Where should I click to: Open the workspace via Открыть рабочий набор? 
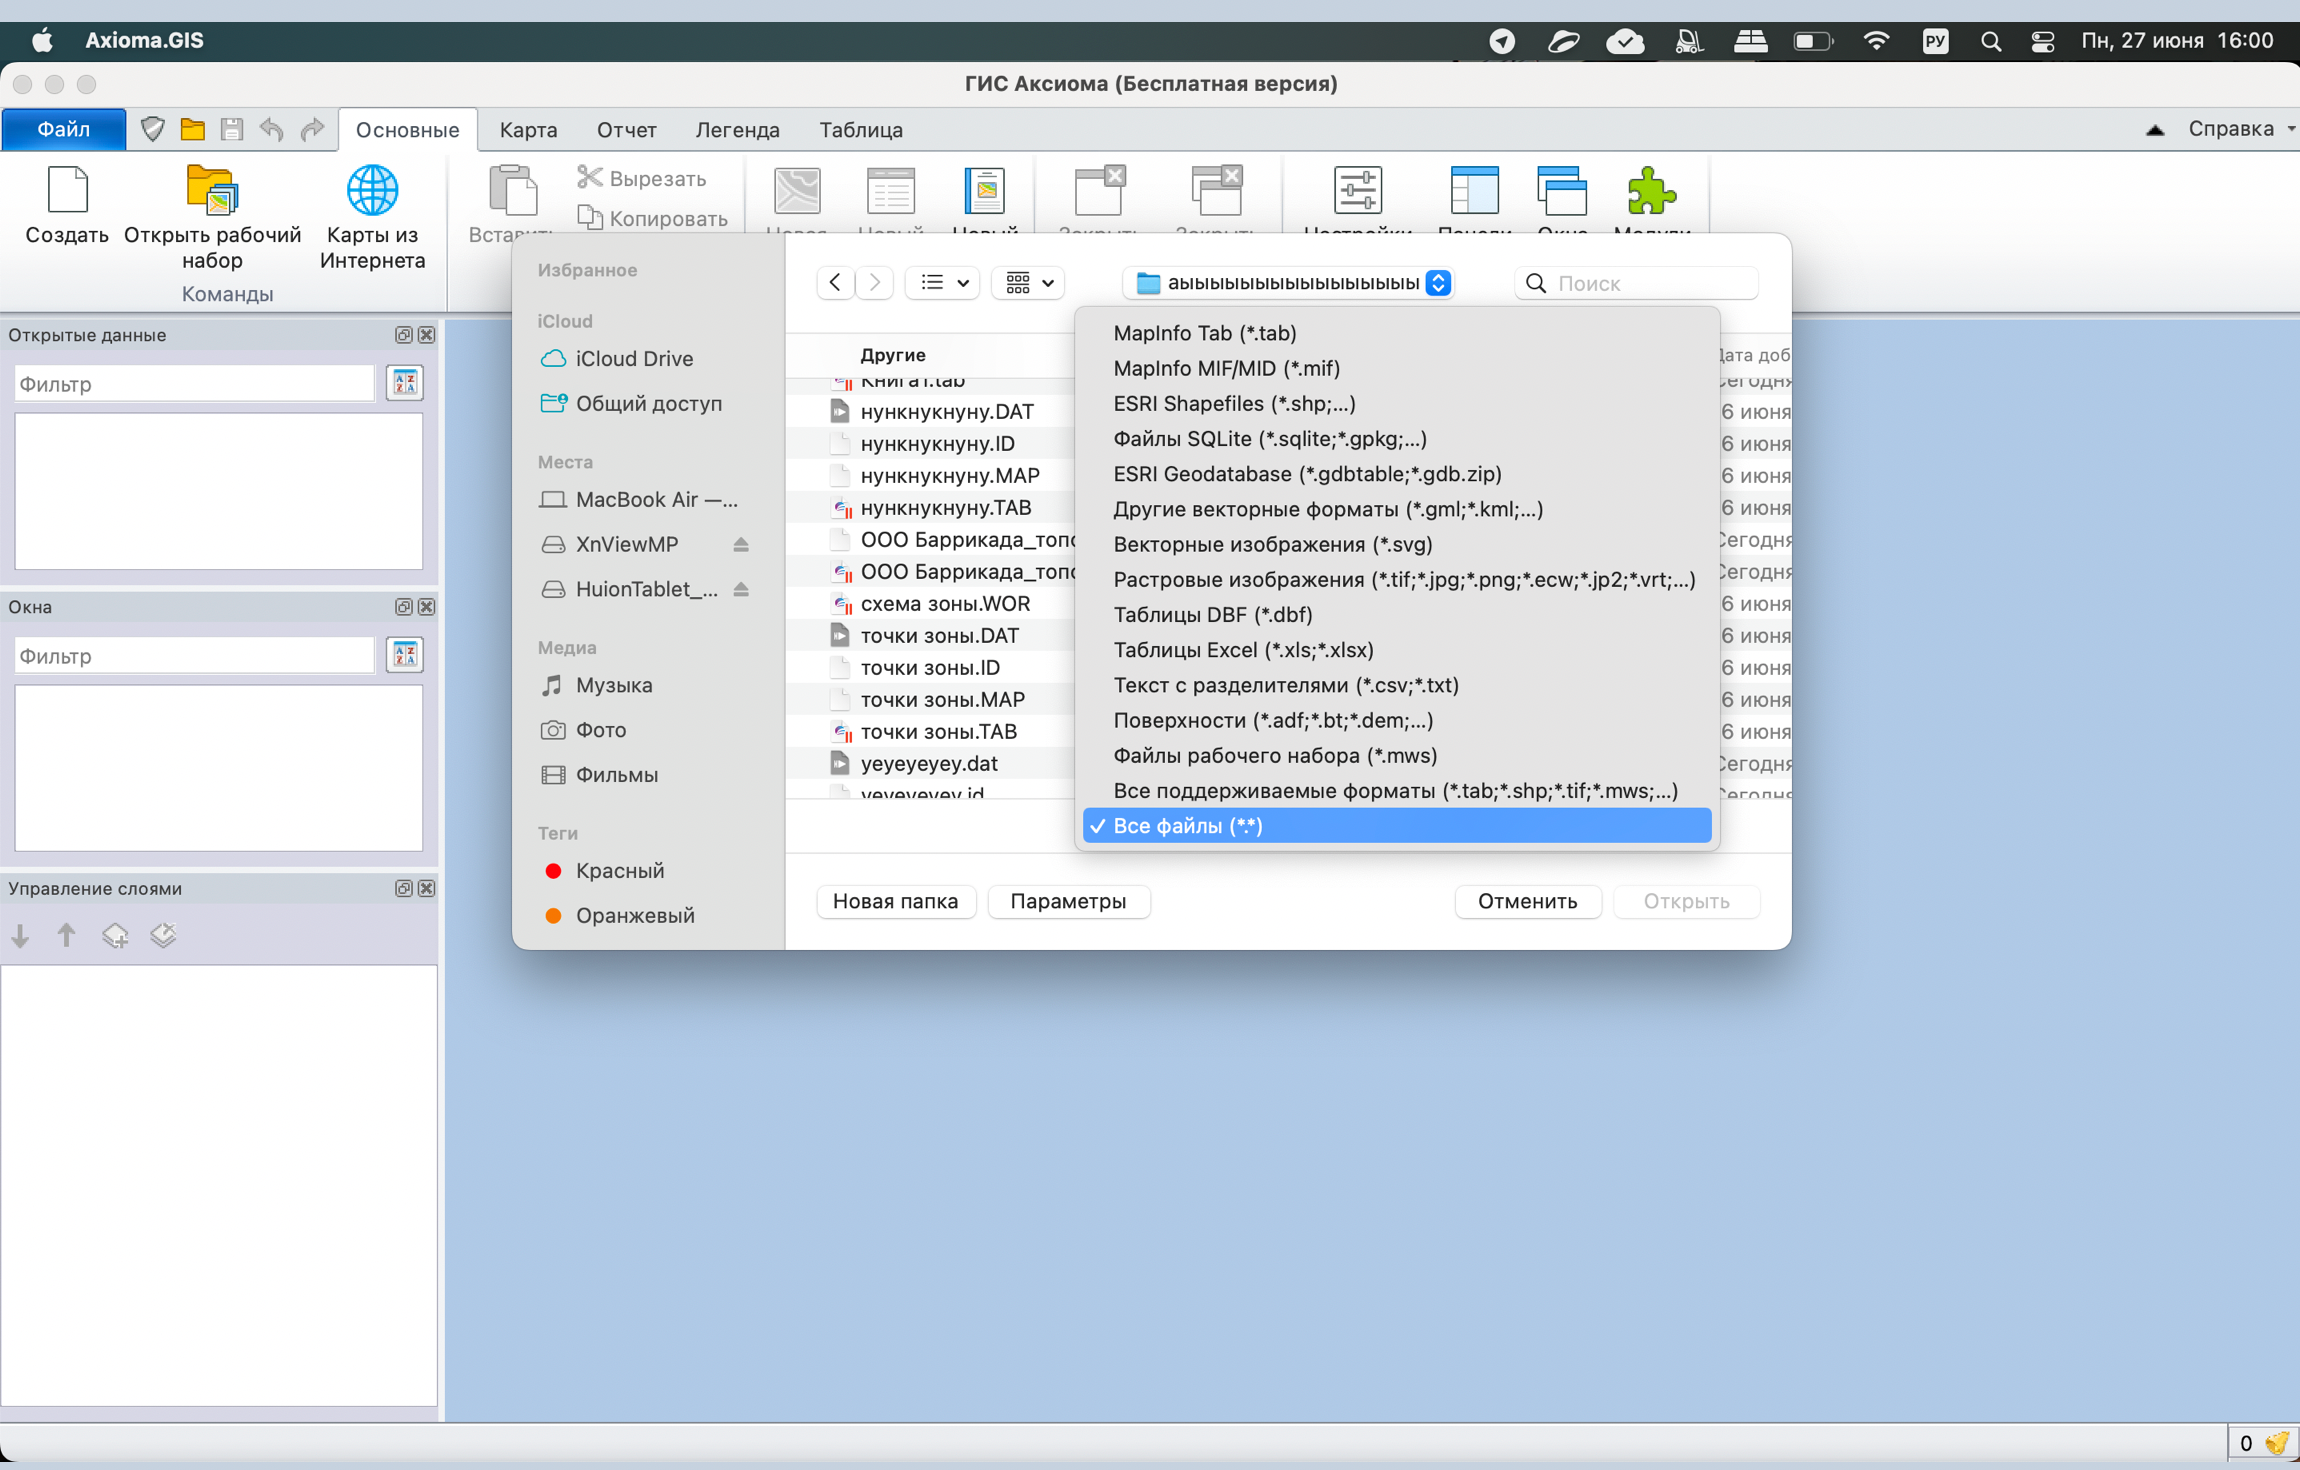click(x=212, y=191)
